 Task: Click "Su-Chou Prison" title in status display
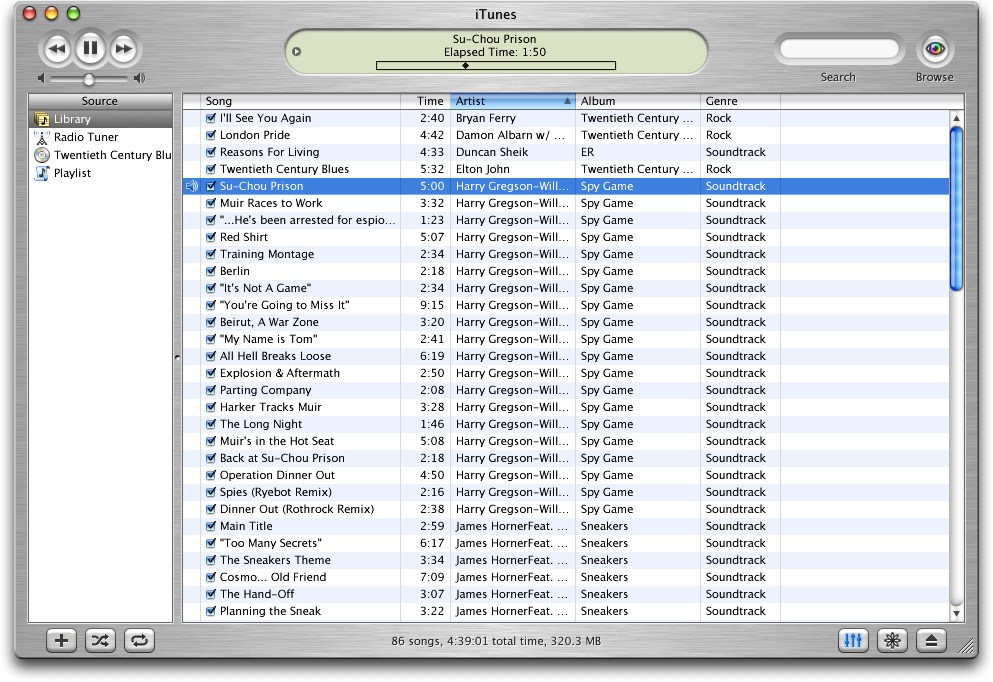click(495, 39)
